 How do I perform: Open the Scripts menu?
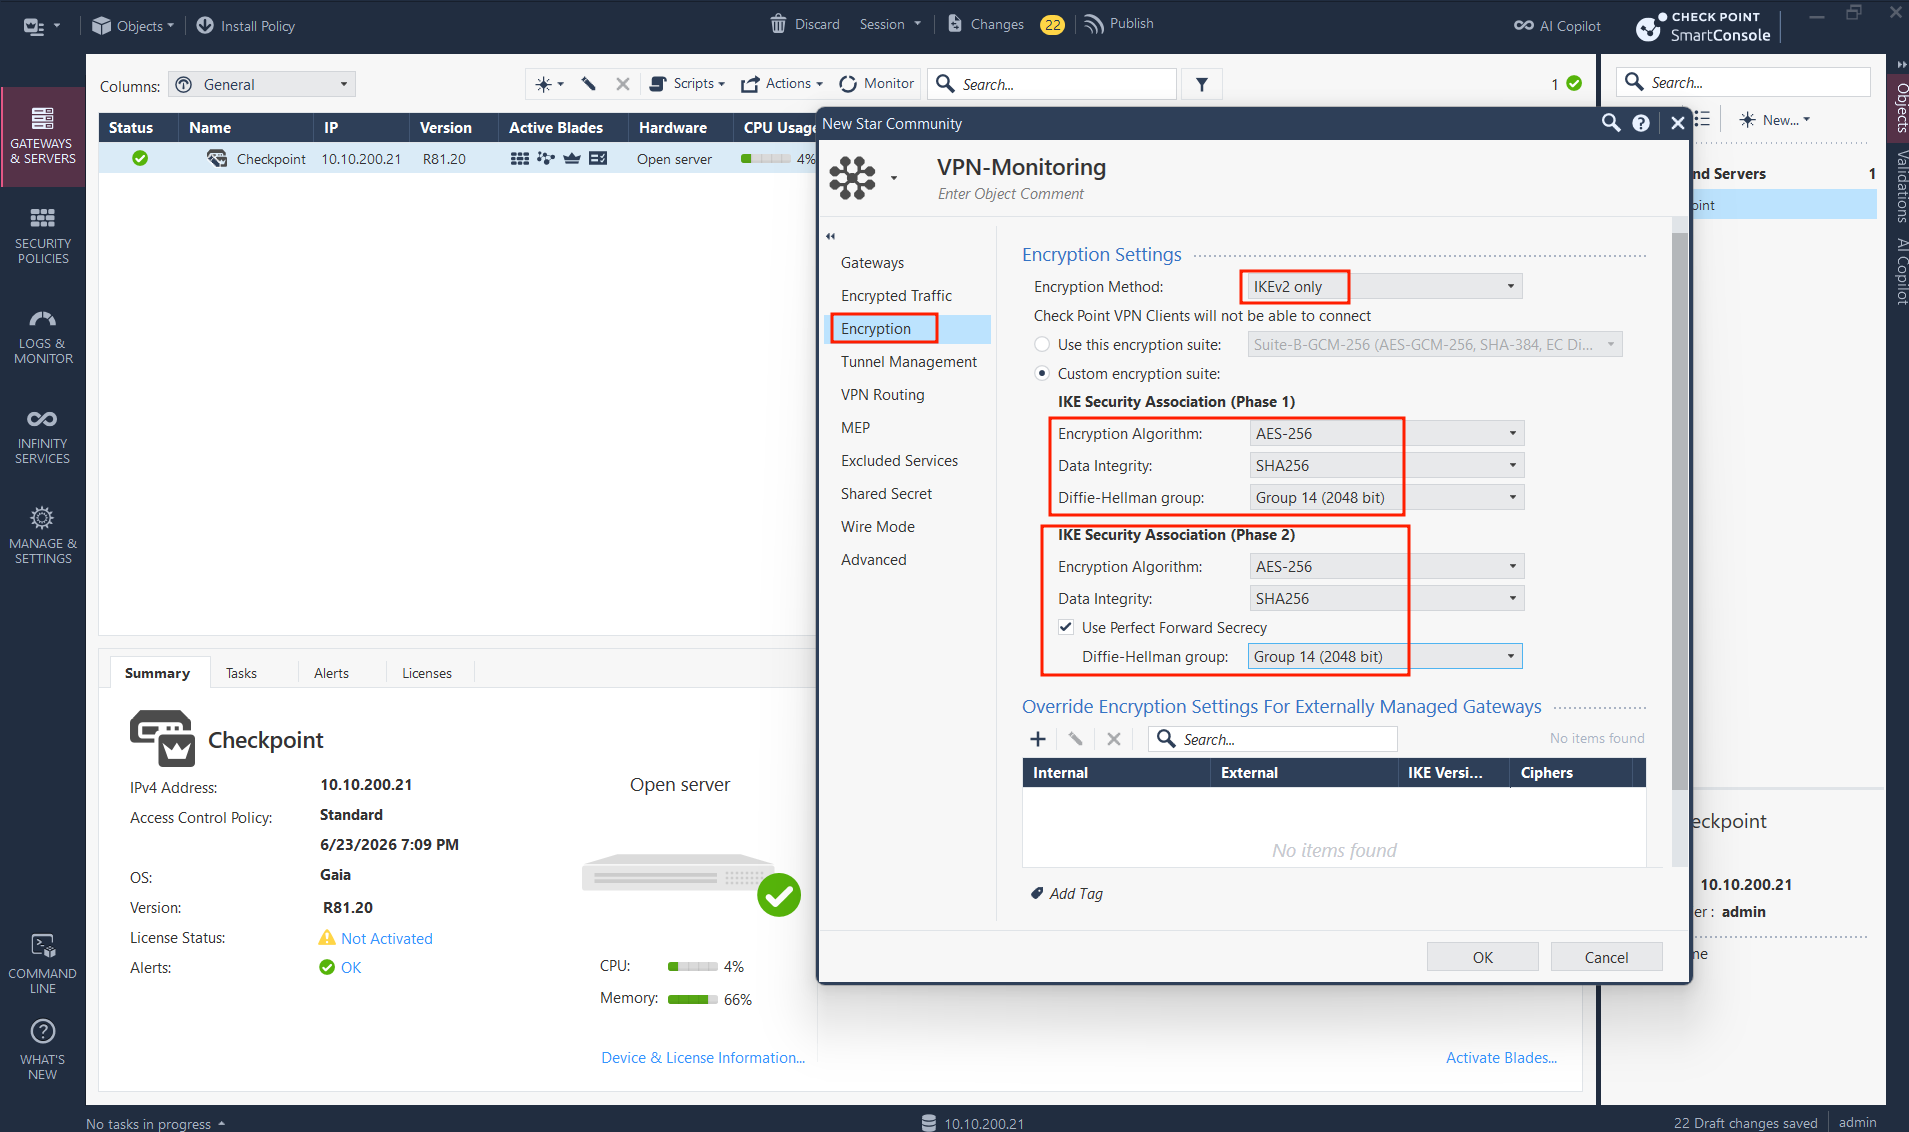(687, 84)
